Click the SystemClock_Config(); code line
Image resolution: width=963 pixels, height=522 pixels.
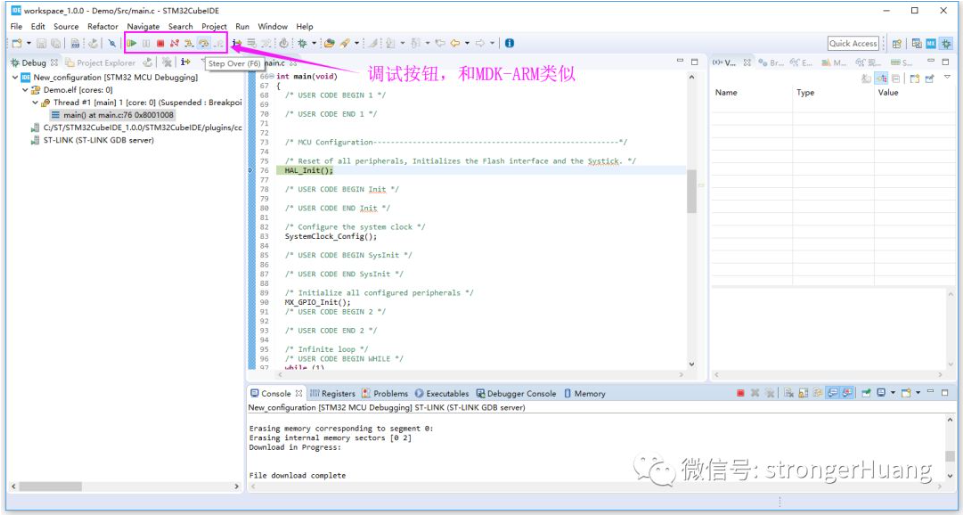point(331,236)
